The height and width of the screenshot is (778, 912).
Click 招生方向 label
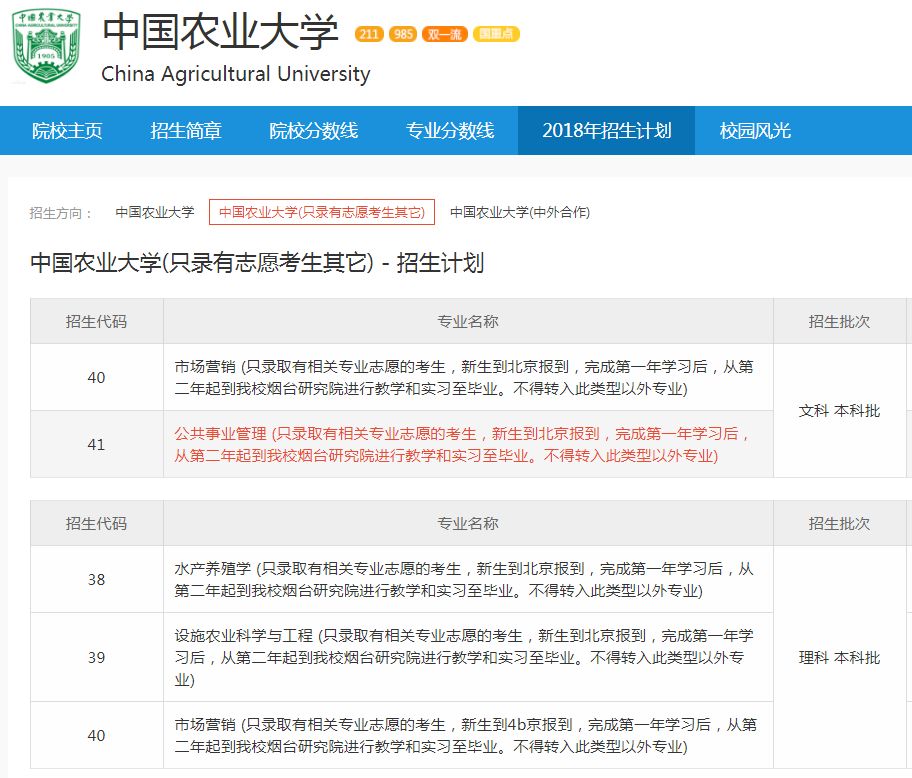click(x=60, y=213)
